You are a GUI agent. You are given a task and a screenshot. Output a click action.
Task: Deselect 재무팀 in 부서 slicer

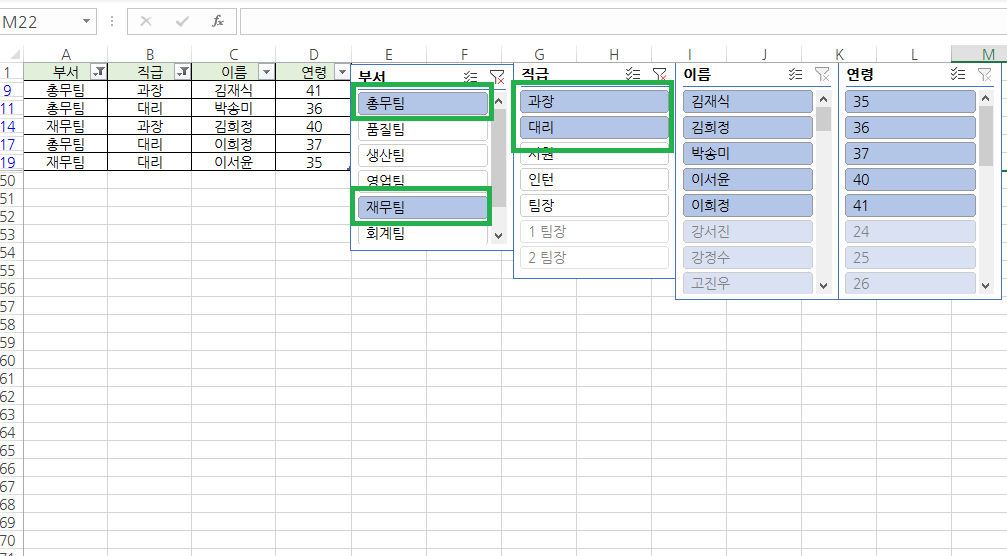[x=423, y=207]
